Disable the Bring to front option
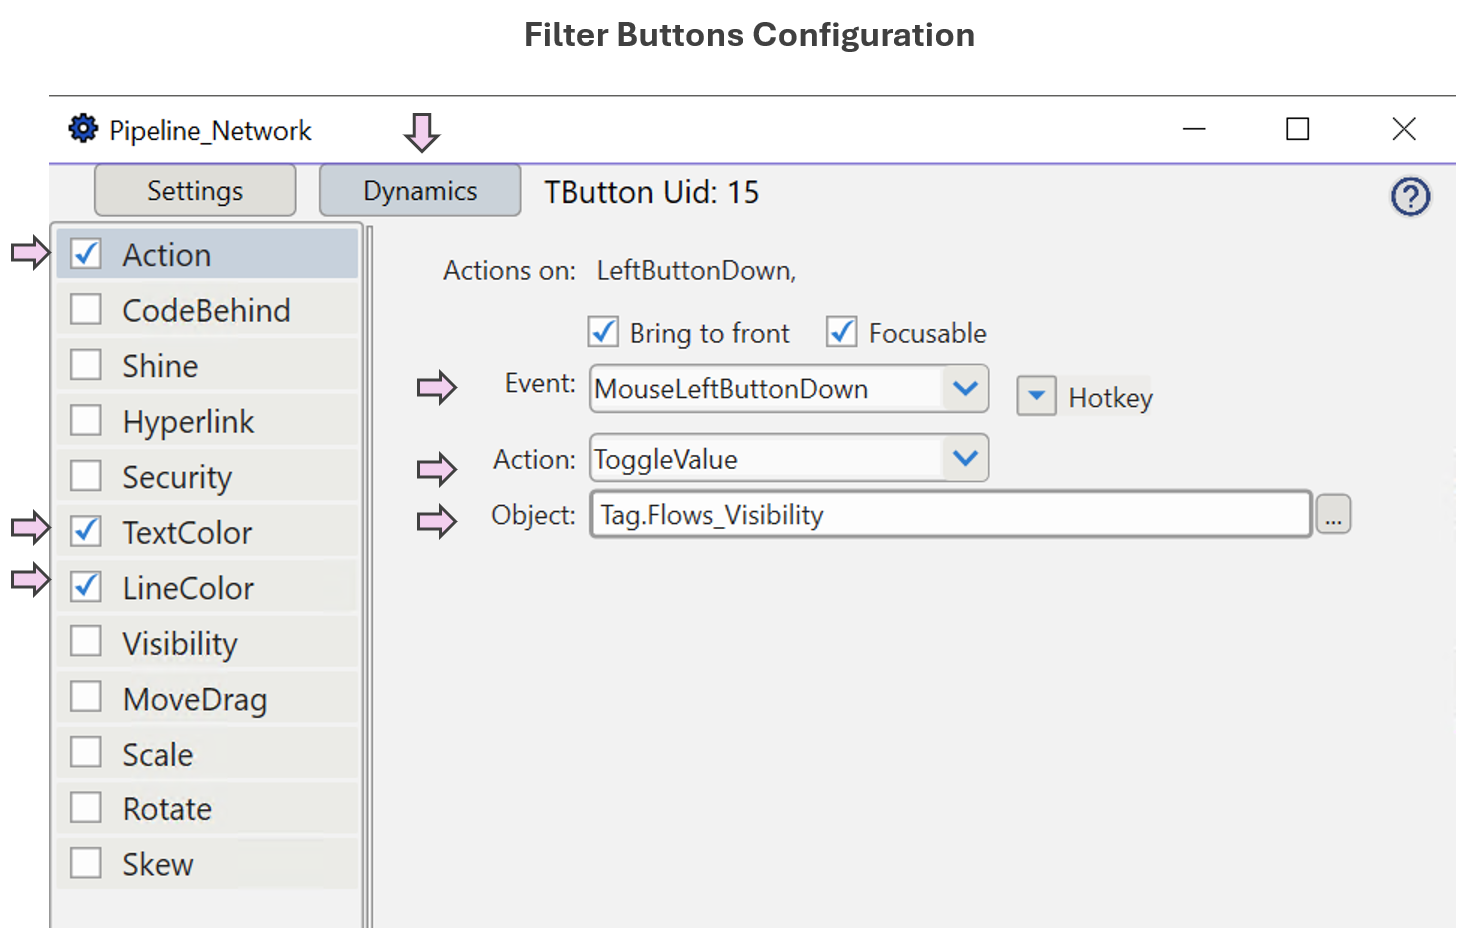The height and width of the screenshot is (943, 1469). click(x=603, y=332)
